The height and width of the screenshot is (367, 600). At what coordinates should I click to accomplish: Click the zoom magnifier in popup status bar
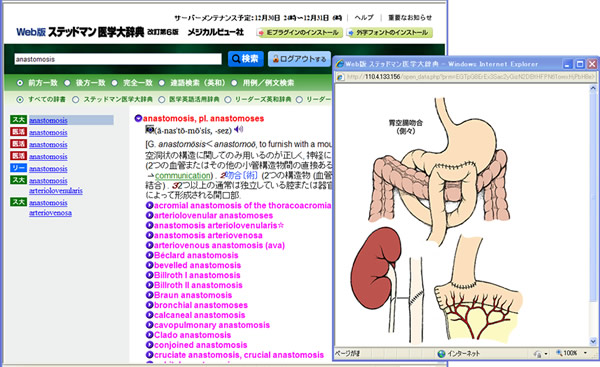point(559,353)
